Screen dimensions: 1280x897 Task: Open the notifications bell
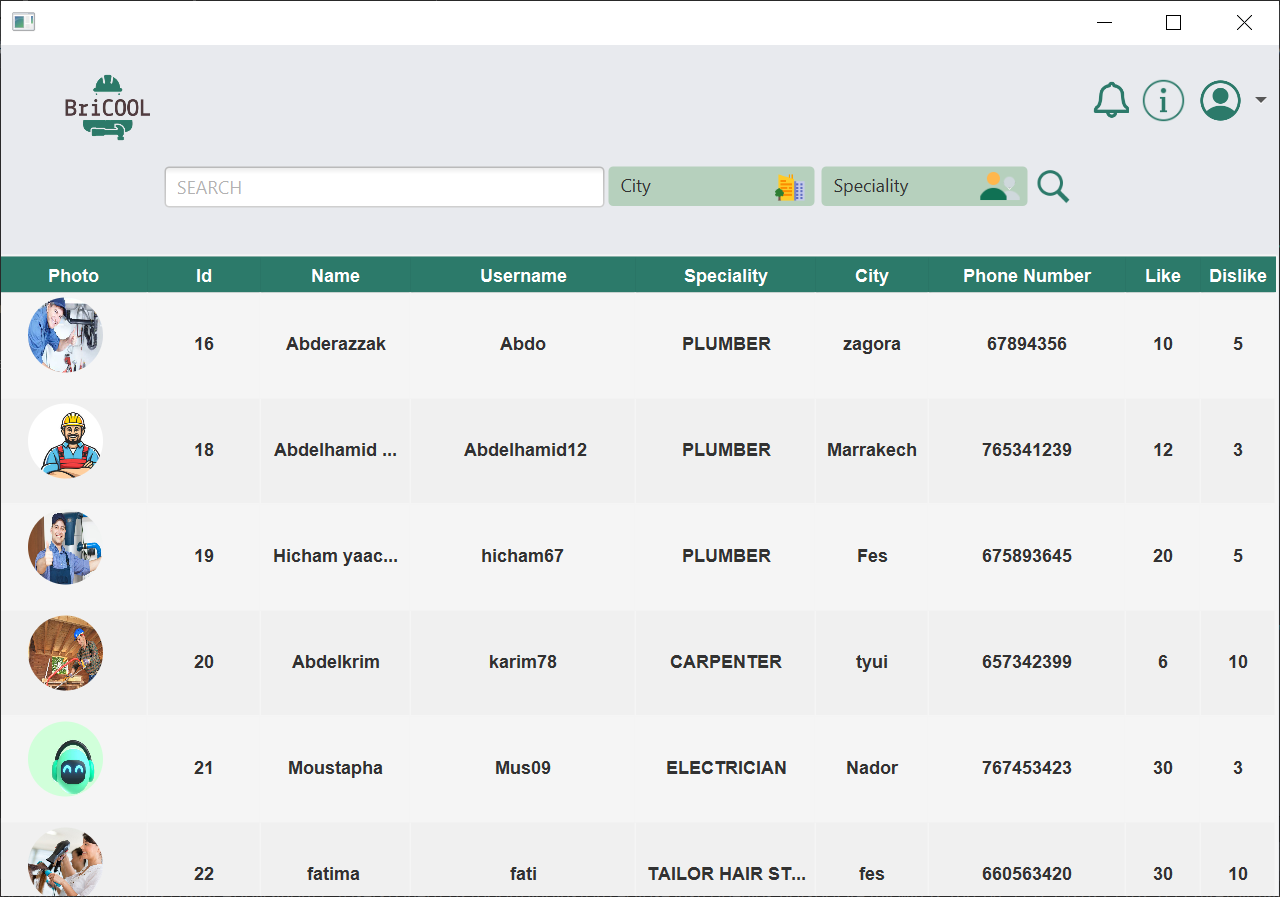[x=1111, y=100]
